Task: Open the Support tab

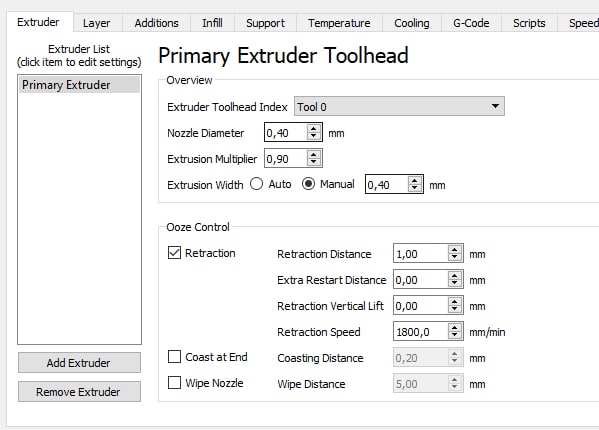Action: coord(265,23)
